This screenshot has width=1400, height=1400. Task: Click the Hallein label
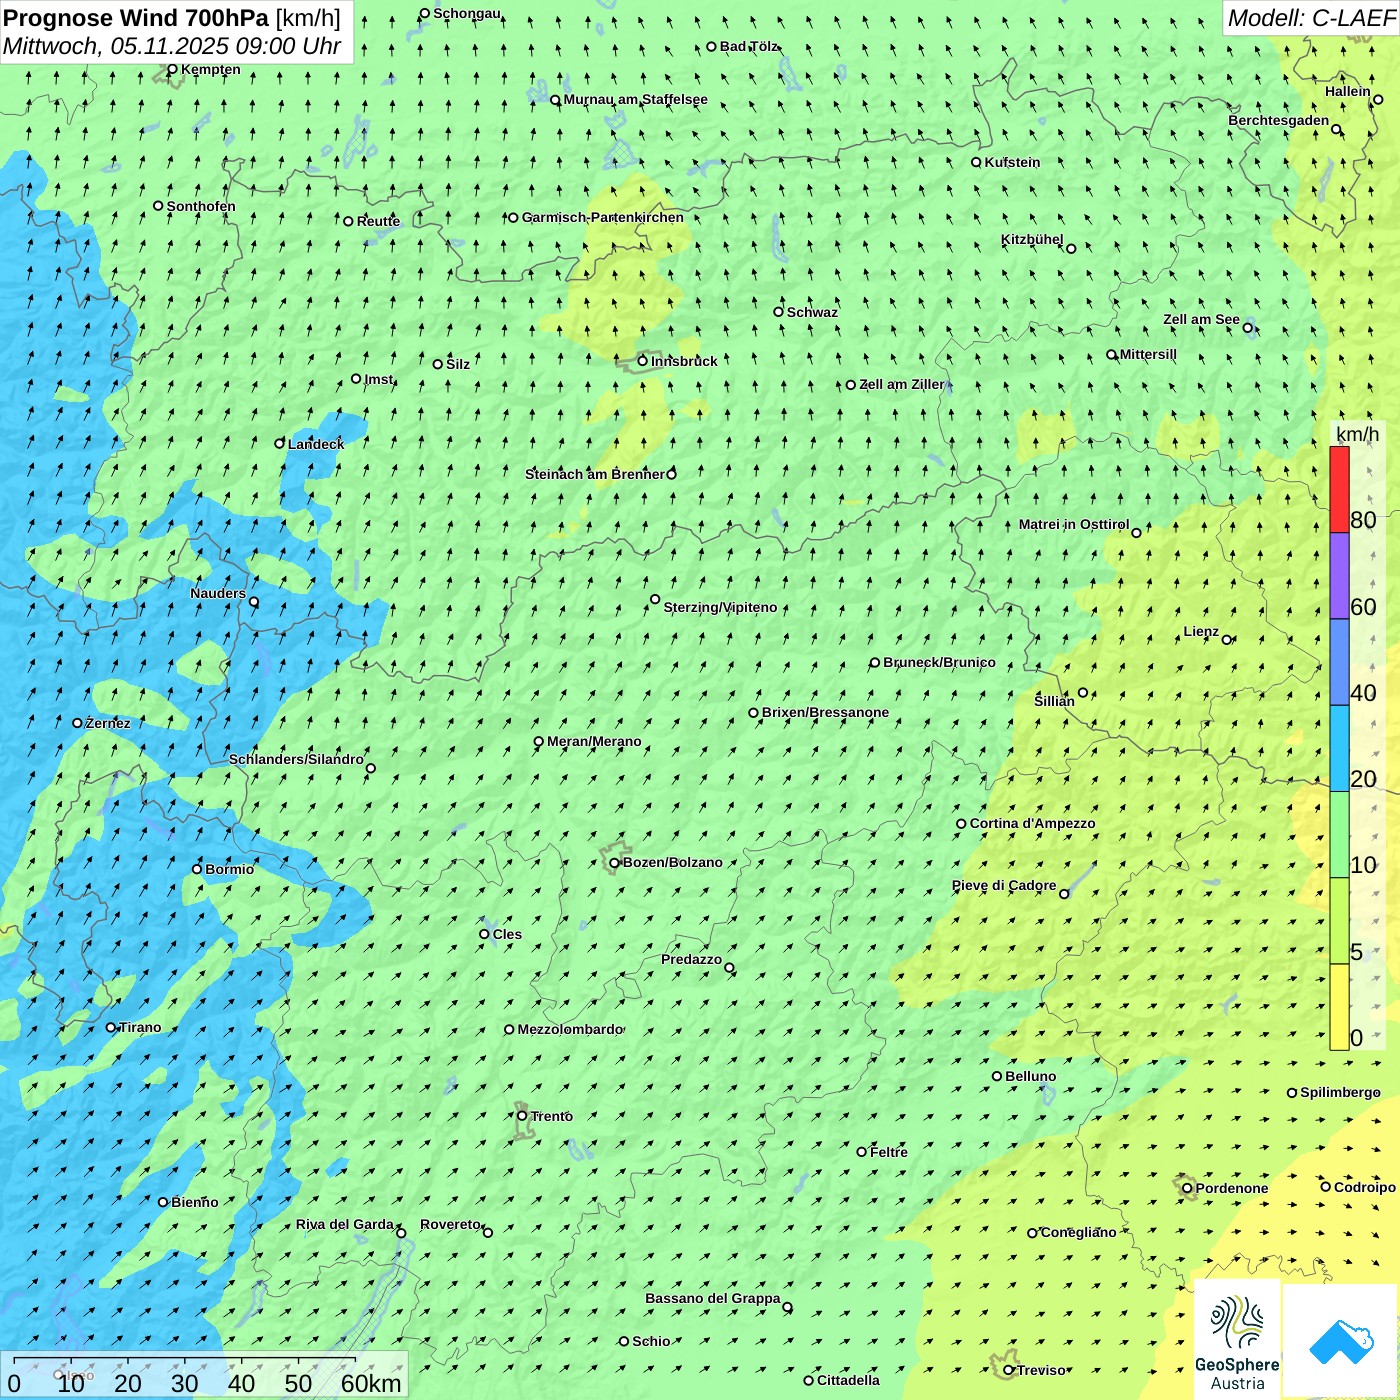tap(1347, 91)
